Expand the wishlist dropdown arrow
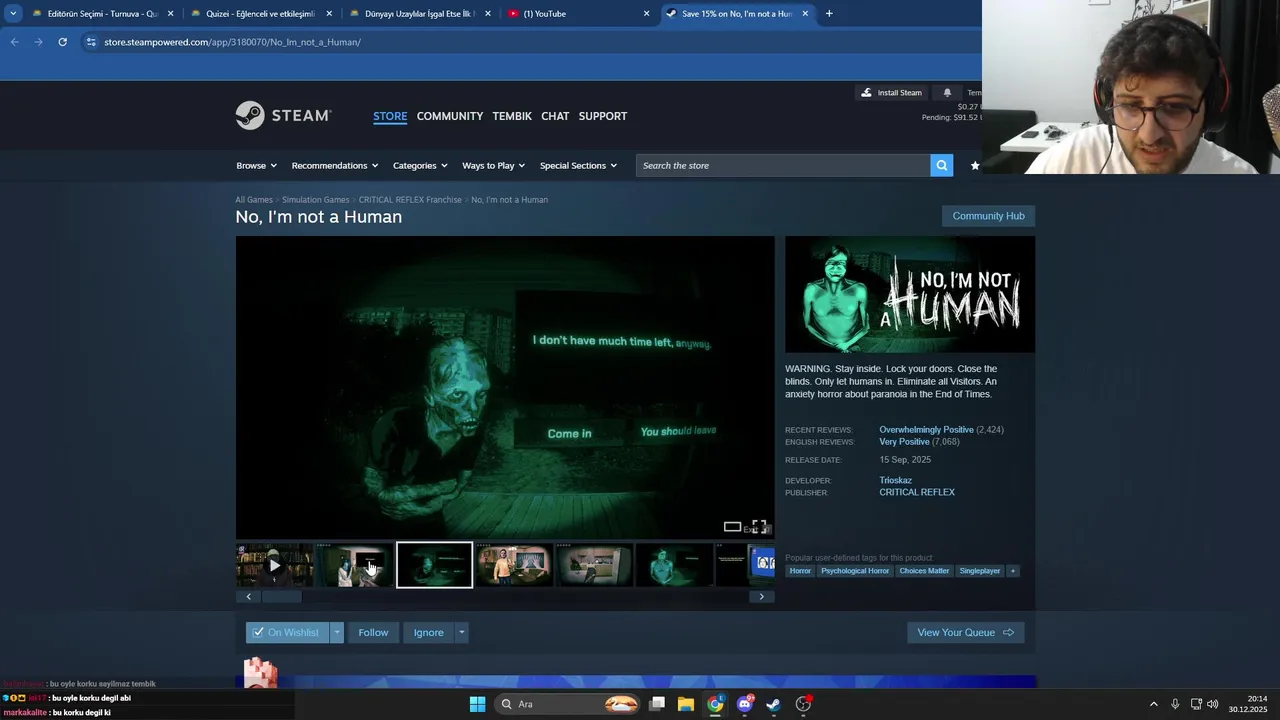The width and height of the screenshot is (1280, 720). pos(337,632)
